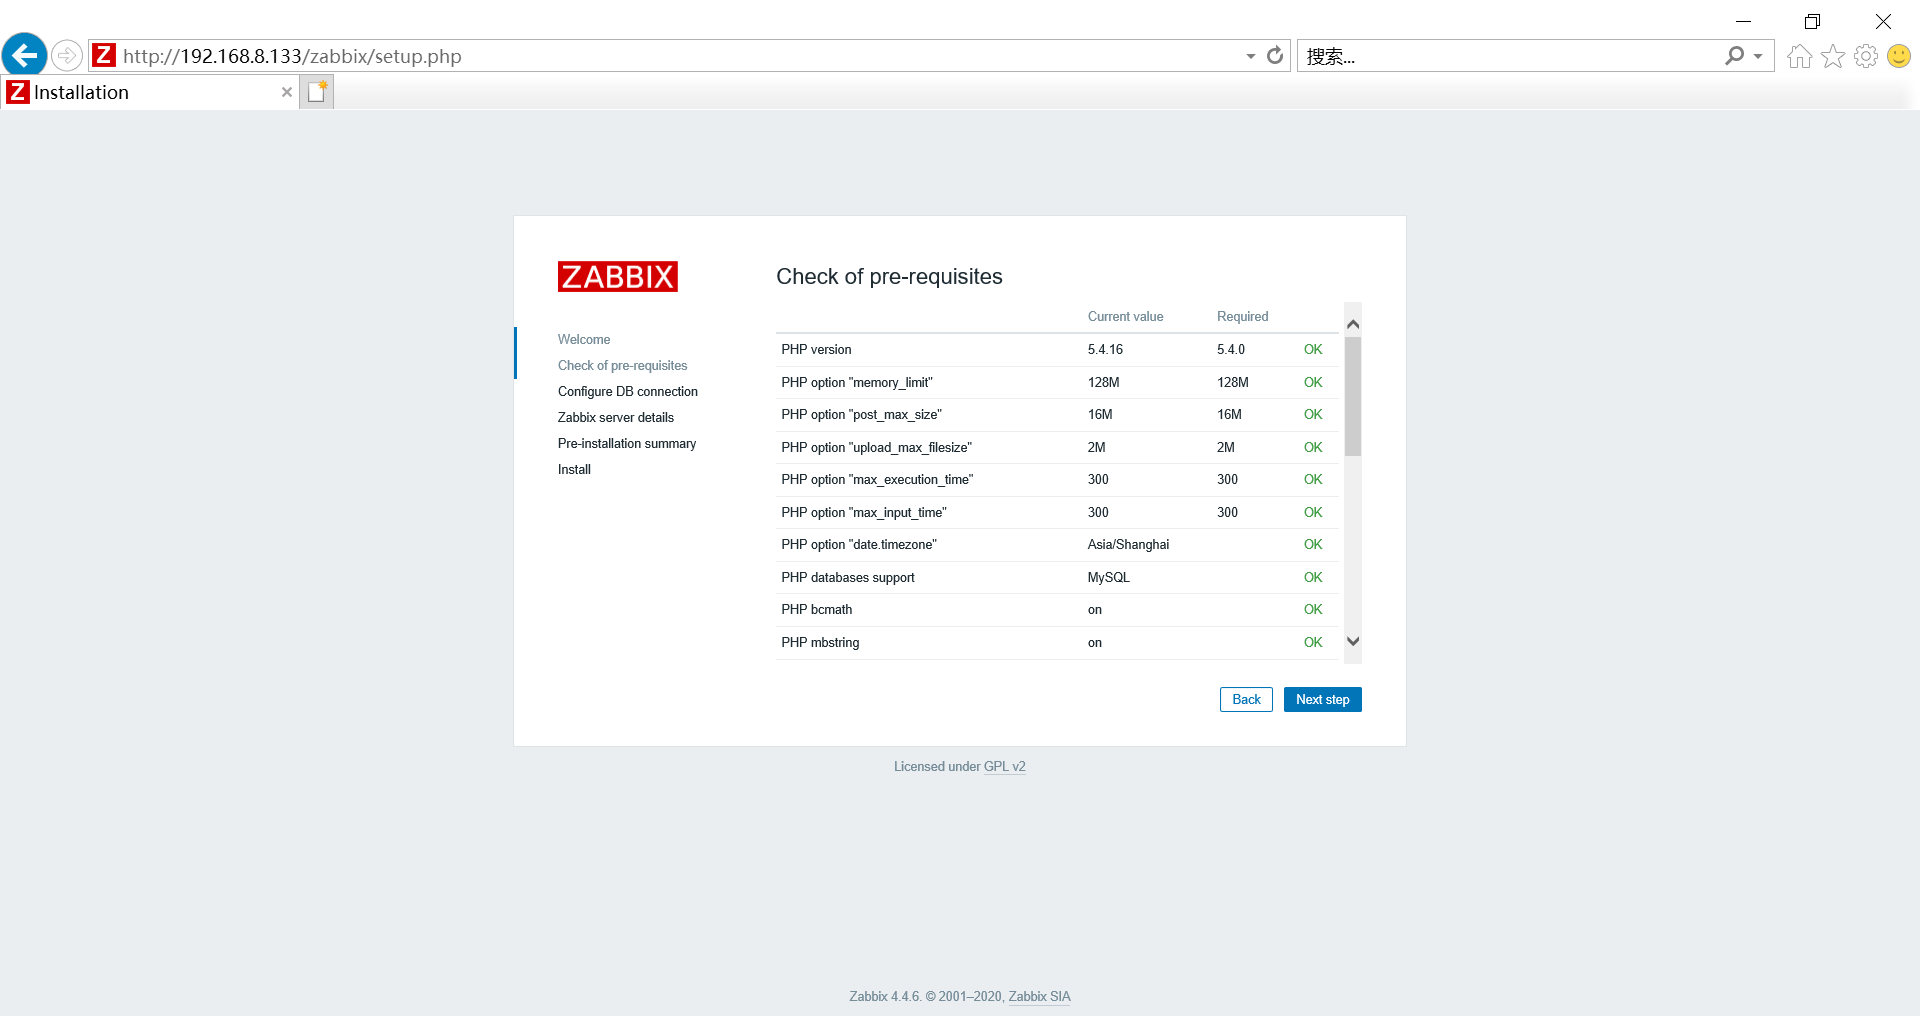The image size is (1920, 1016).
Task: Click the browser forward arrow button
Action: click(x=67, y=55)
